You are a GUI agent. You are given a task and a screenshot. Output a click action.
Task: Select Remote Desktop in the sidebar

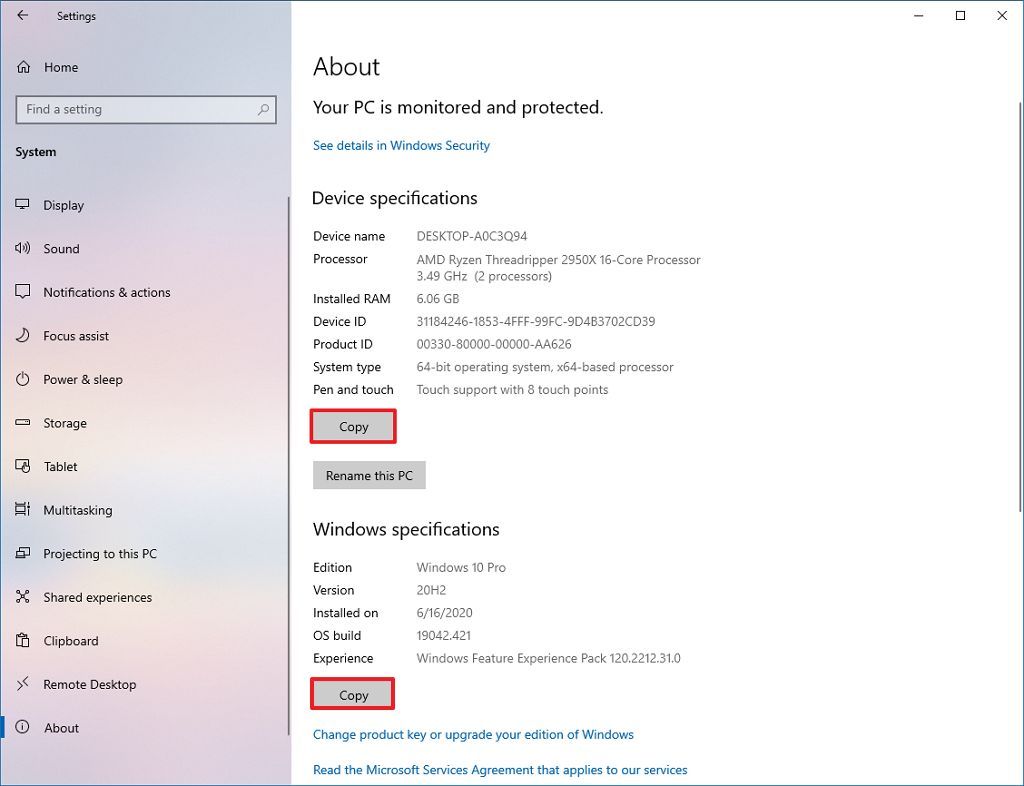pyautogui.click(x=89, y=684)
